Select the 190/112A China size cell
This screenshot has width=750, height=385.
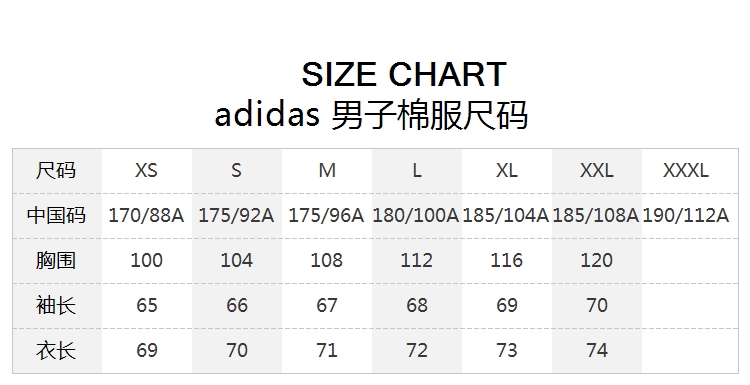point(685,215)
